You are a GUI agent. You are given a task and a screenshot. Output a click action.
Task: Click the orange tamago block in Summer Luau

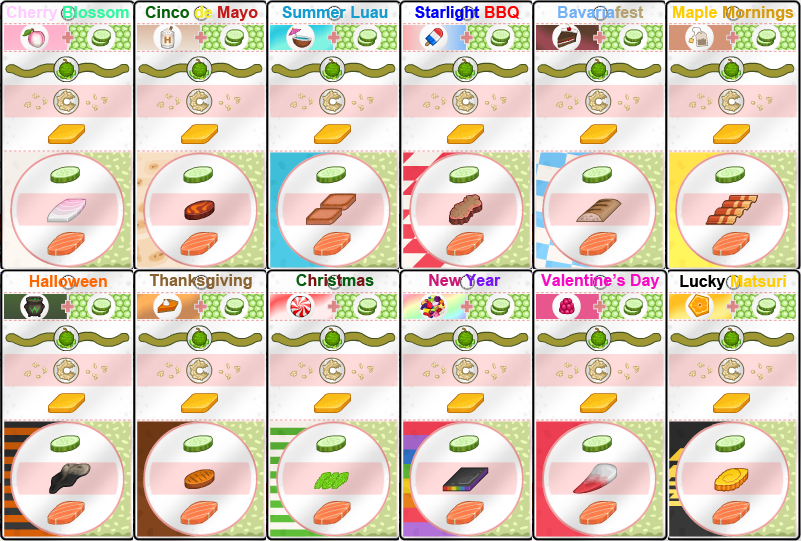[x=333, y=134]
